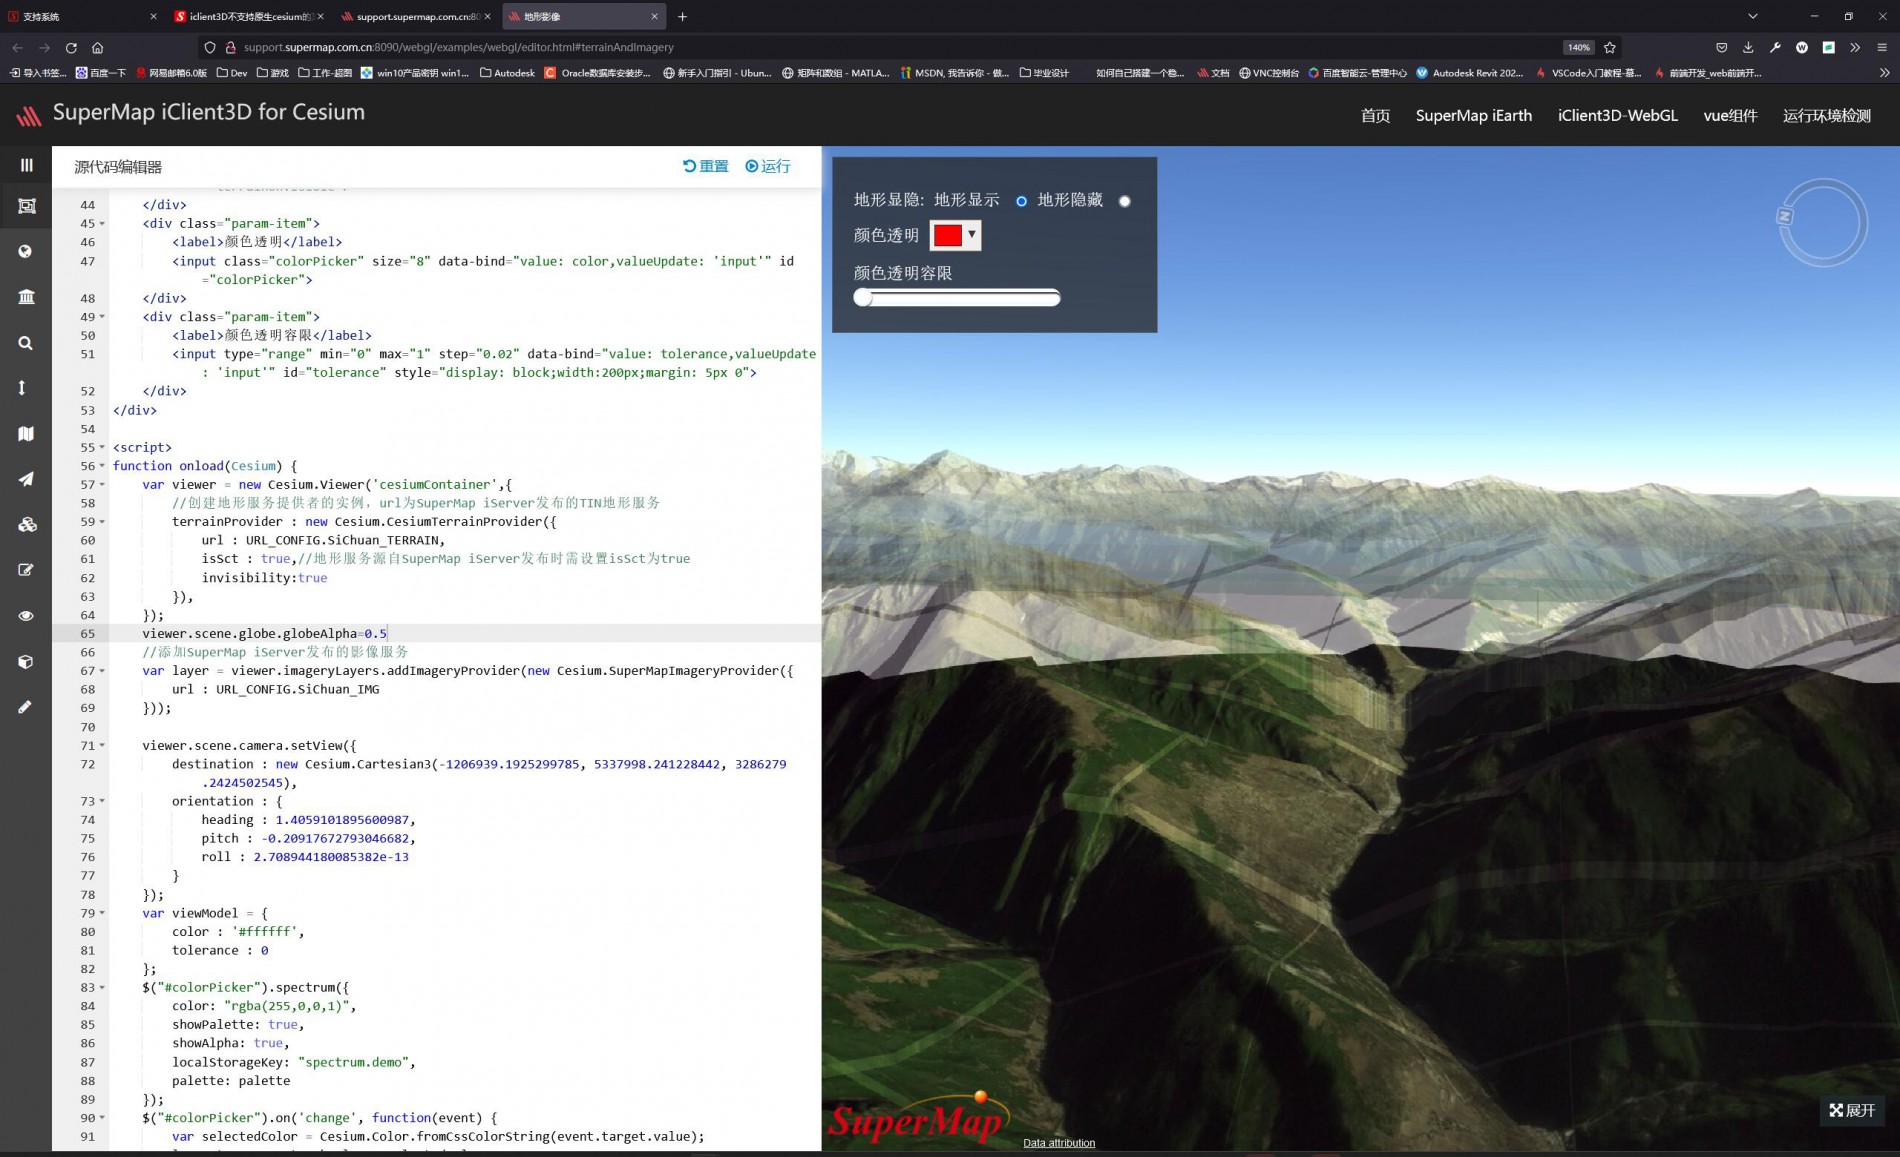Viewport: 1900px width, 1157px height.
Task: Open the building/museum category icon
Action: [26, 296]
